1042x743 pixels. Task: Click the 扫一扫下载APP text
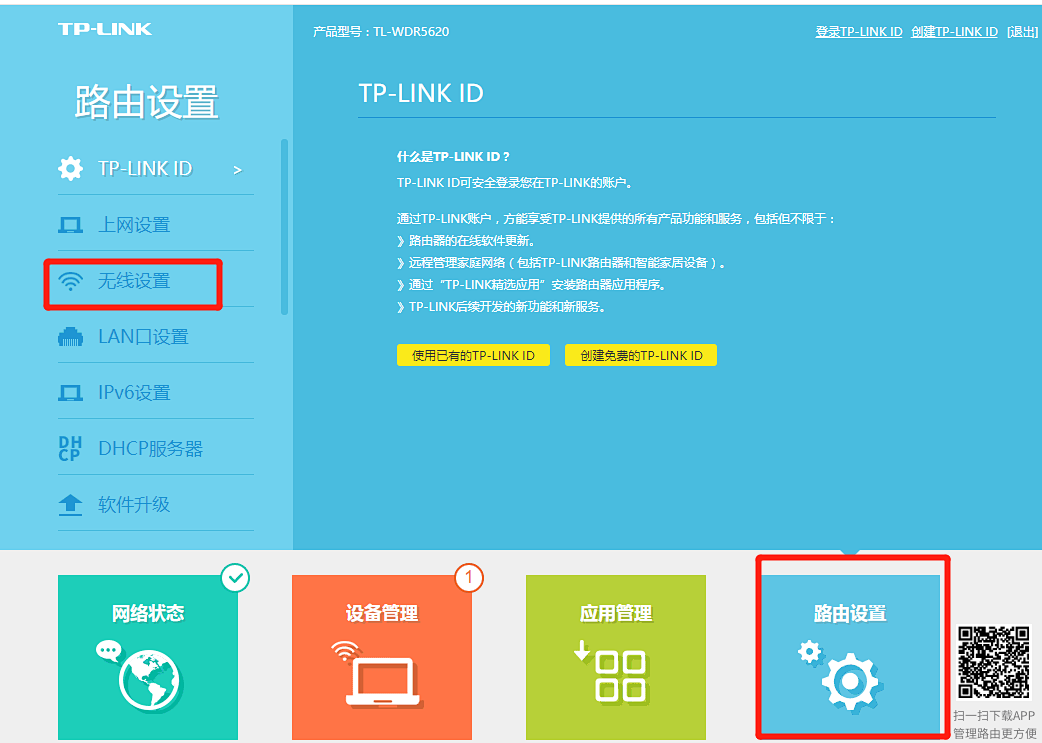(994, 716)
